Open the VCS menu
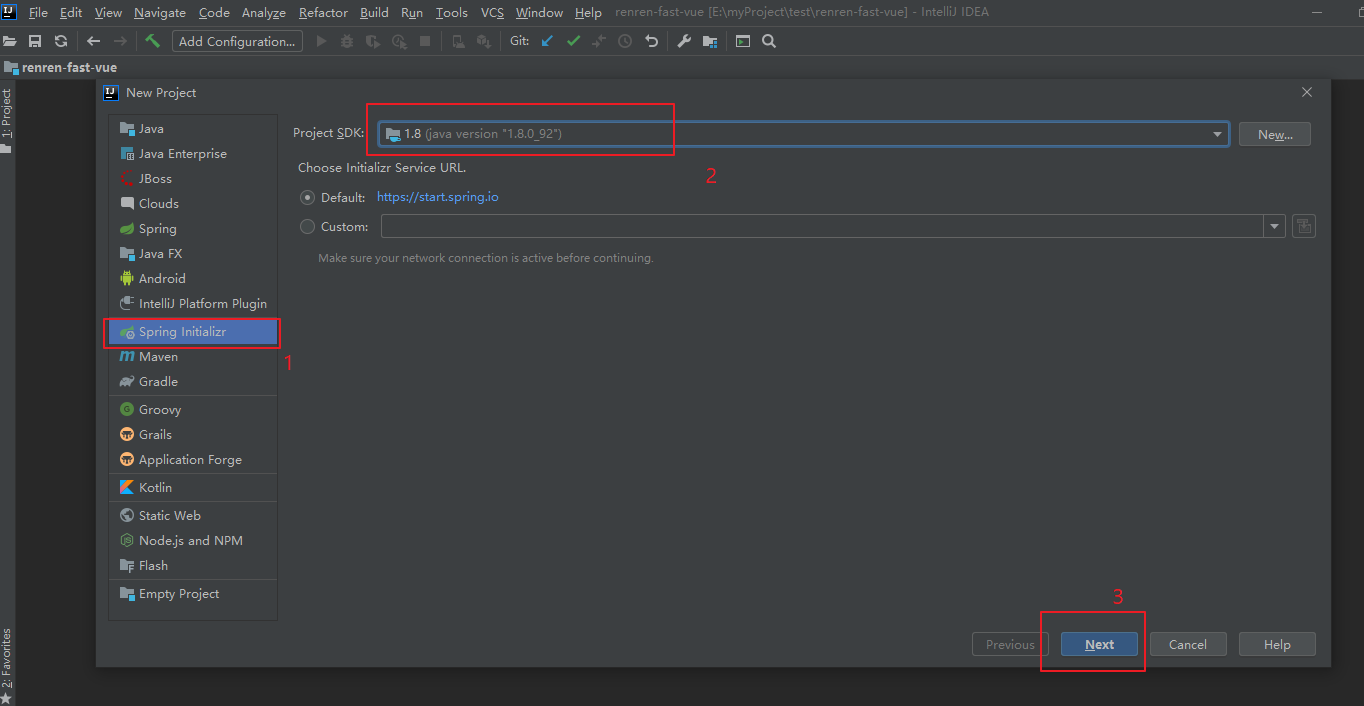1364x706 pixels. point(492,13)
